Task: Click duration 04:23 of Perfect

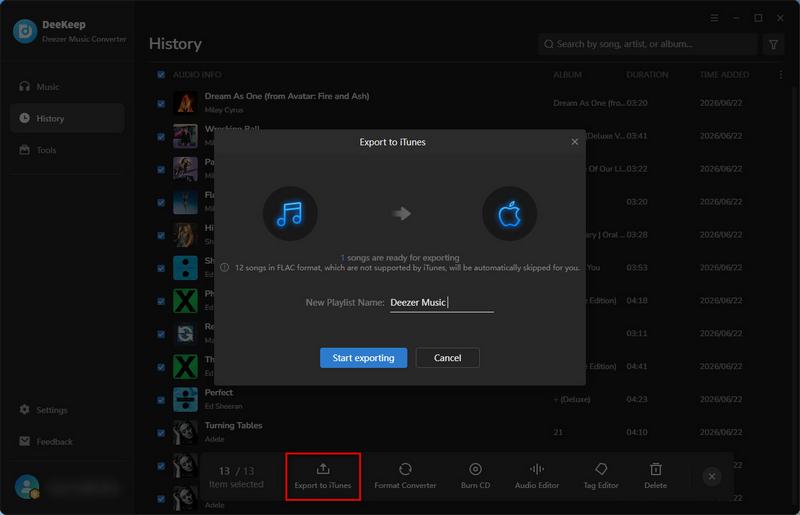Action: click(637, 399)
